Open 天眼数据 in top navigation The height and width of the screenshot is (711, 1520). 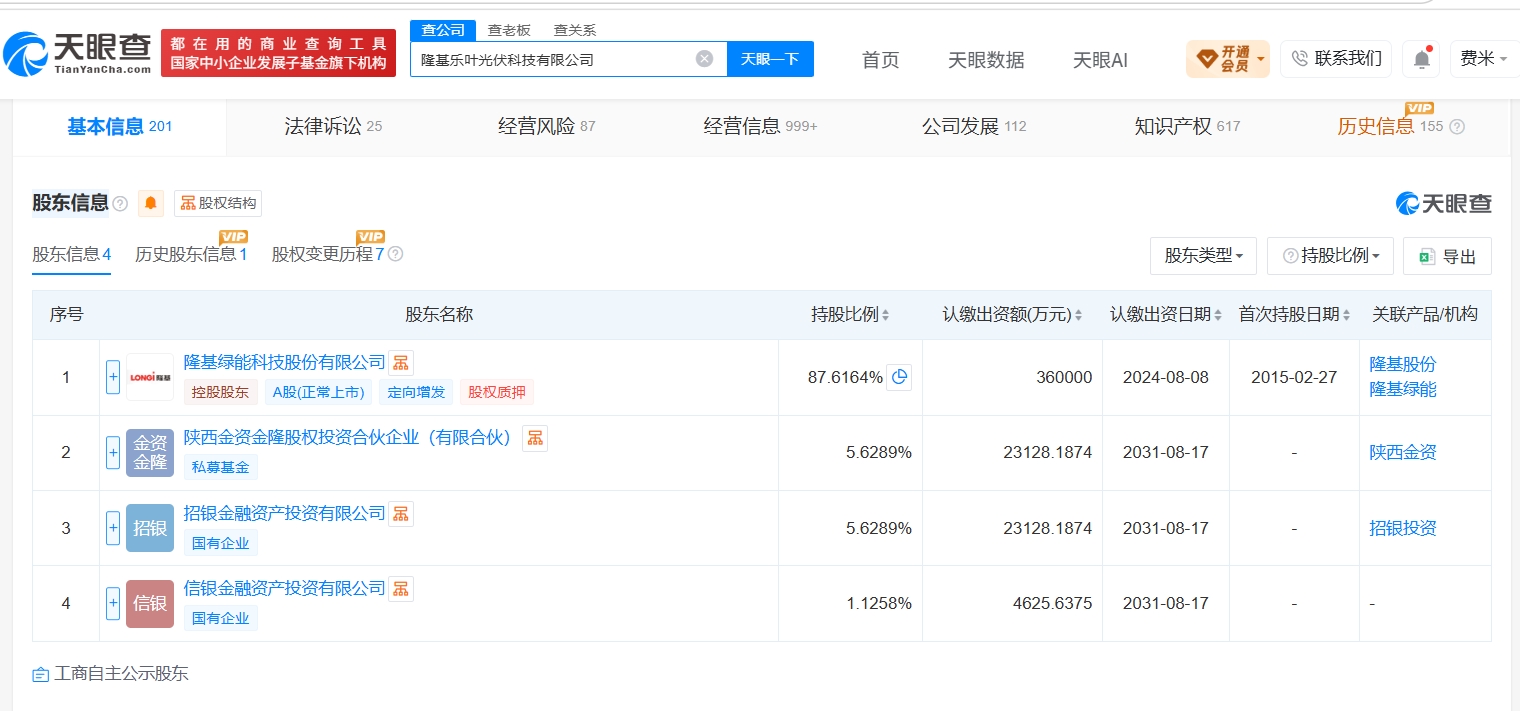pyautogui.click(x=986, y=60)
